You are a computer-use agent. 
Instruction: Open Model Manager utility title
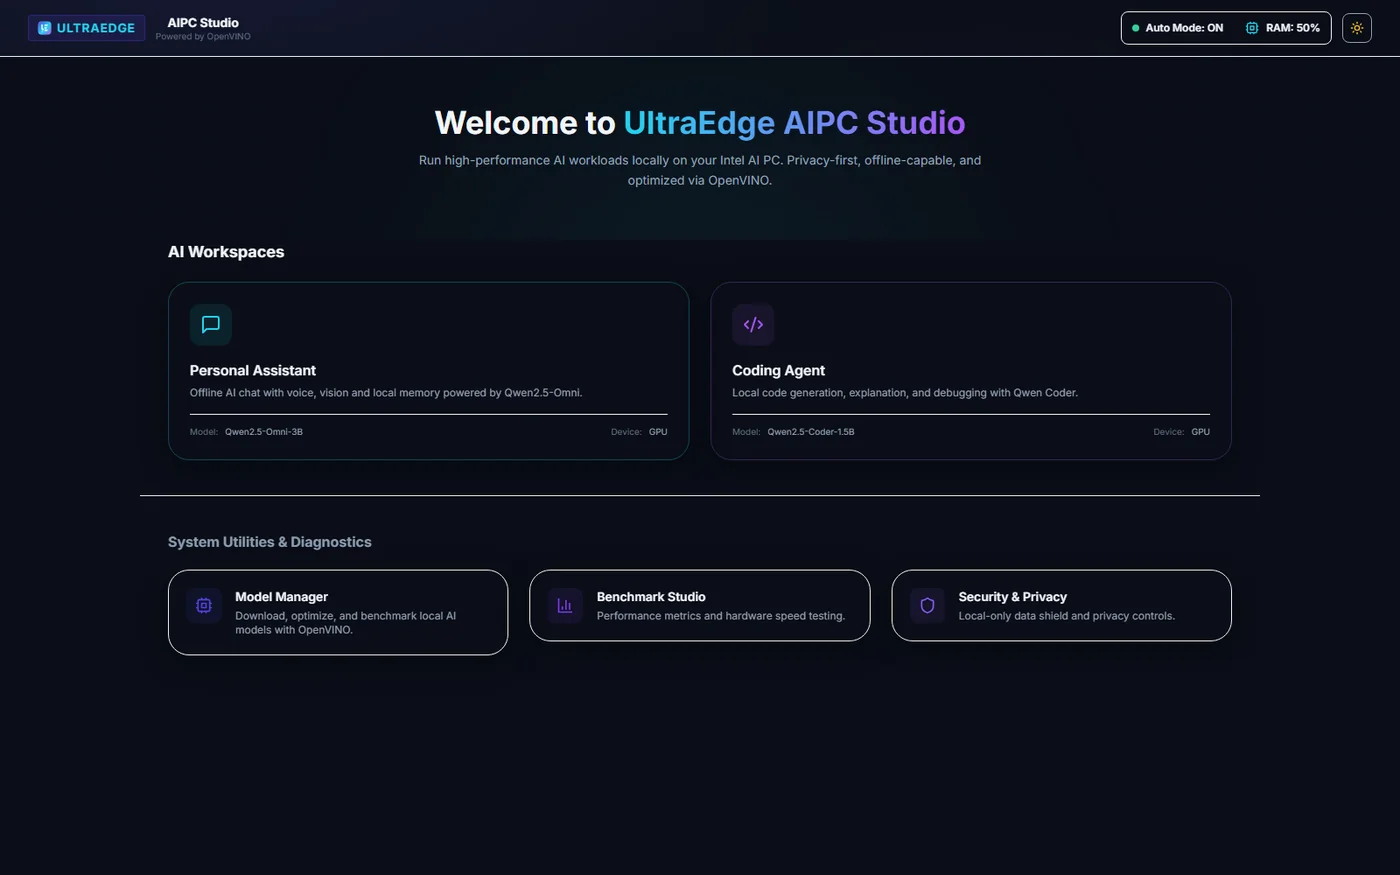[x=281, y=597]
